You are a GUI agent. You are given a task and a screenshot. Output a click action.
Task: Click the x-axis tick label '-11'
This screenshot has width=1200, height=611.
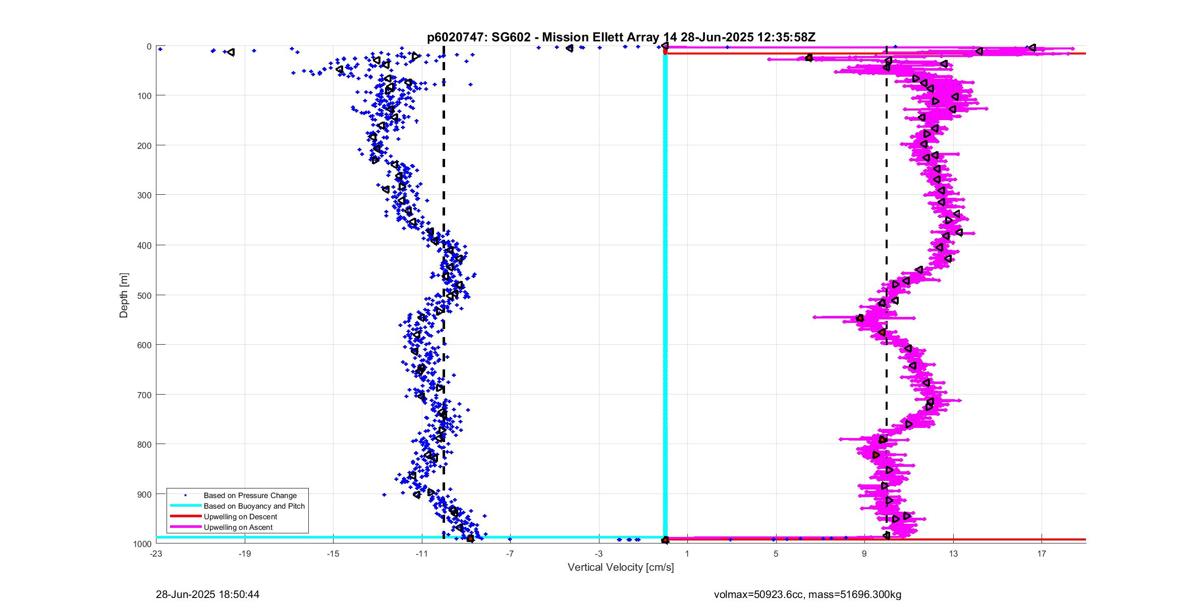[421, 553]
